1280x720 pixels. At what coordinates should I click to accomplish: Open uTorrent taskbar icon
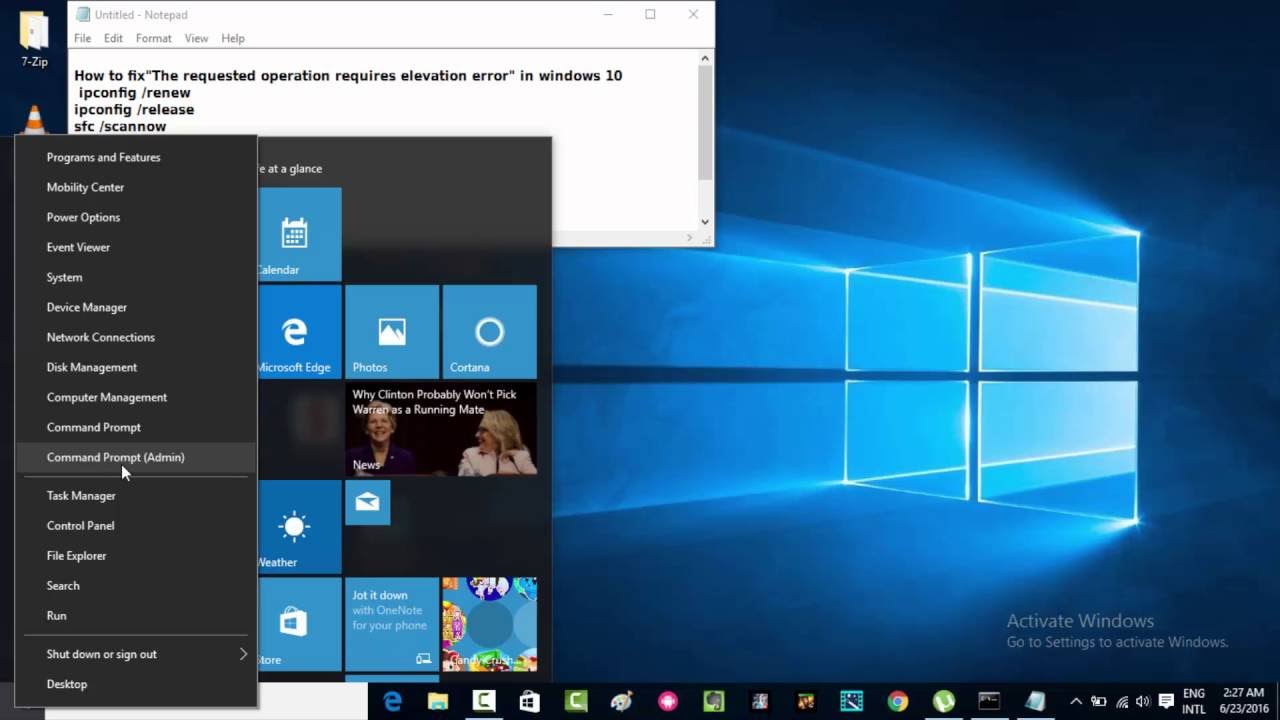point(944,702)
